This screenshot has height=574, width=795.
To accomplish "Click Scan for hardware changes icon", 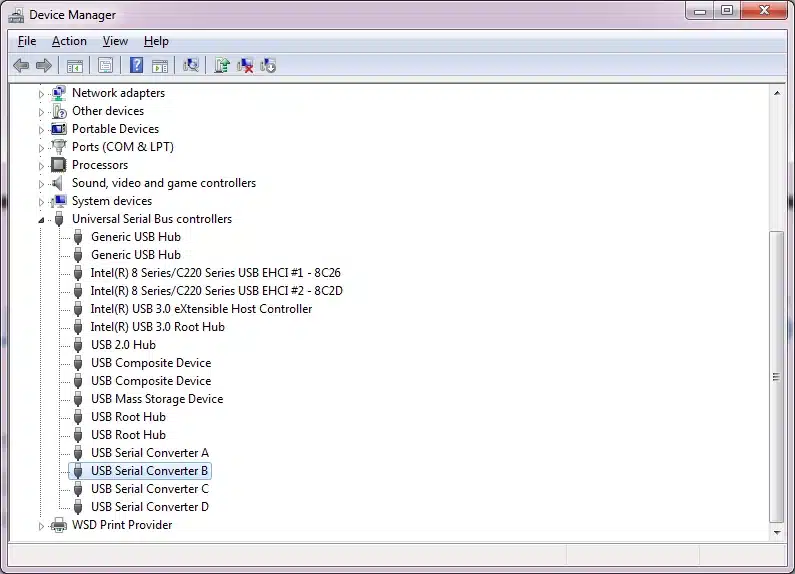I will point(191,65).
